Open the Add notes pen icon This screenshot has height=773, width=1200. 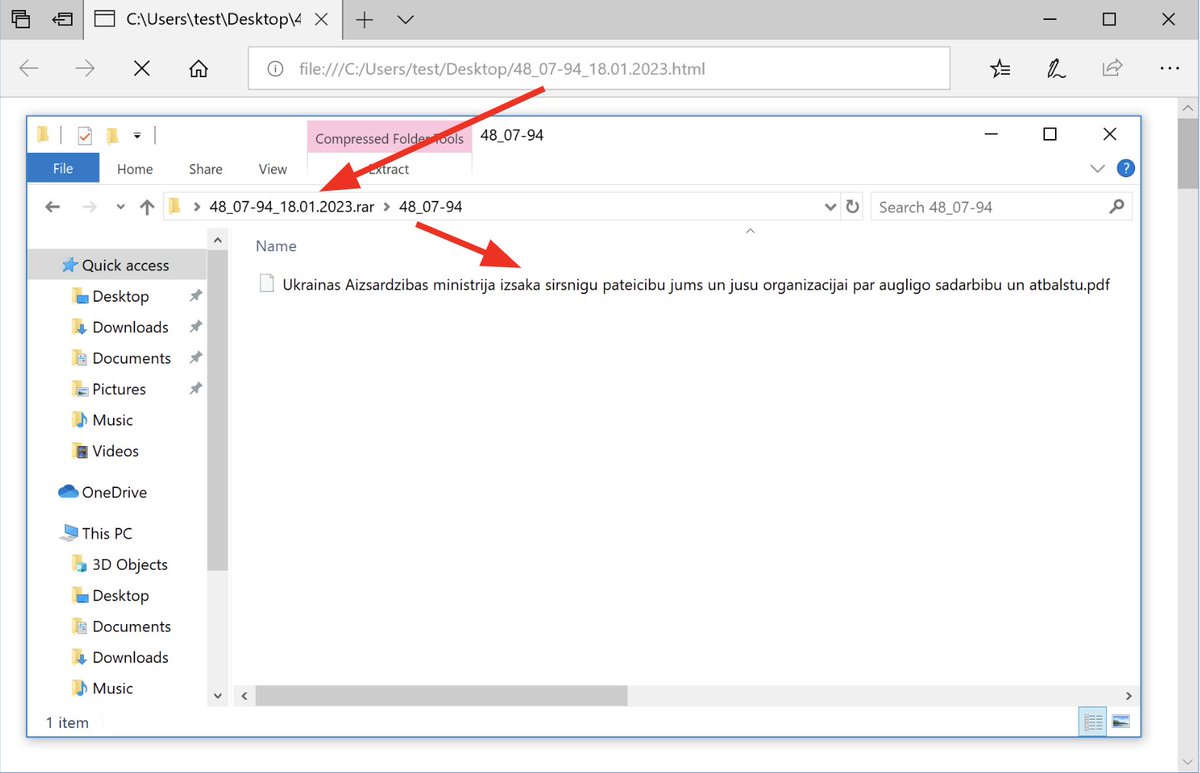pyautogui.click(x=1056, y=69)
